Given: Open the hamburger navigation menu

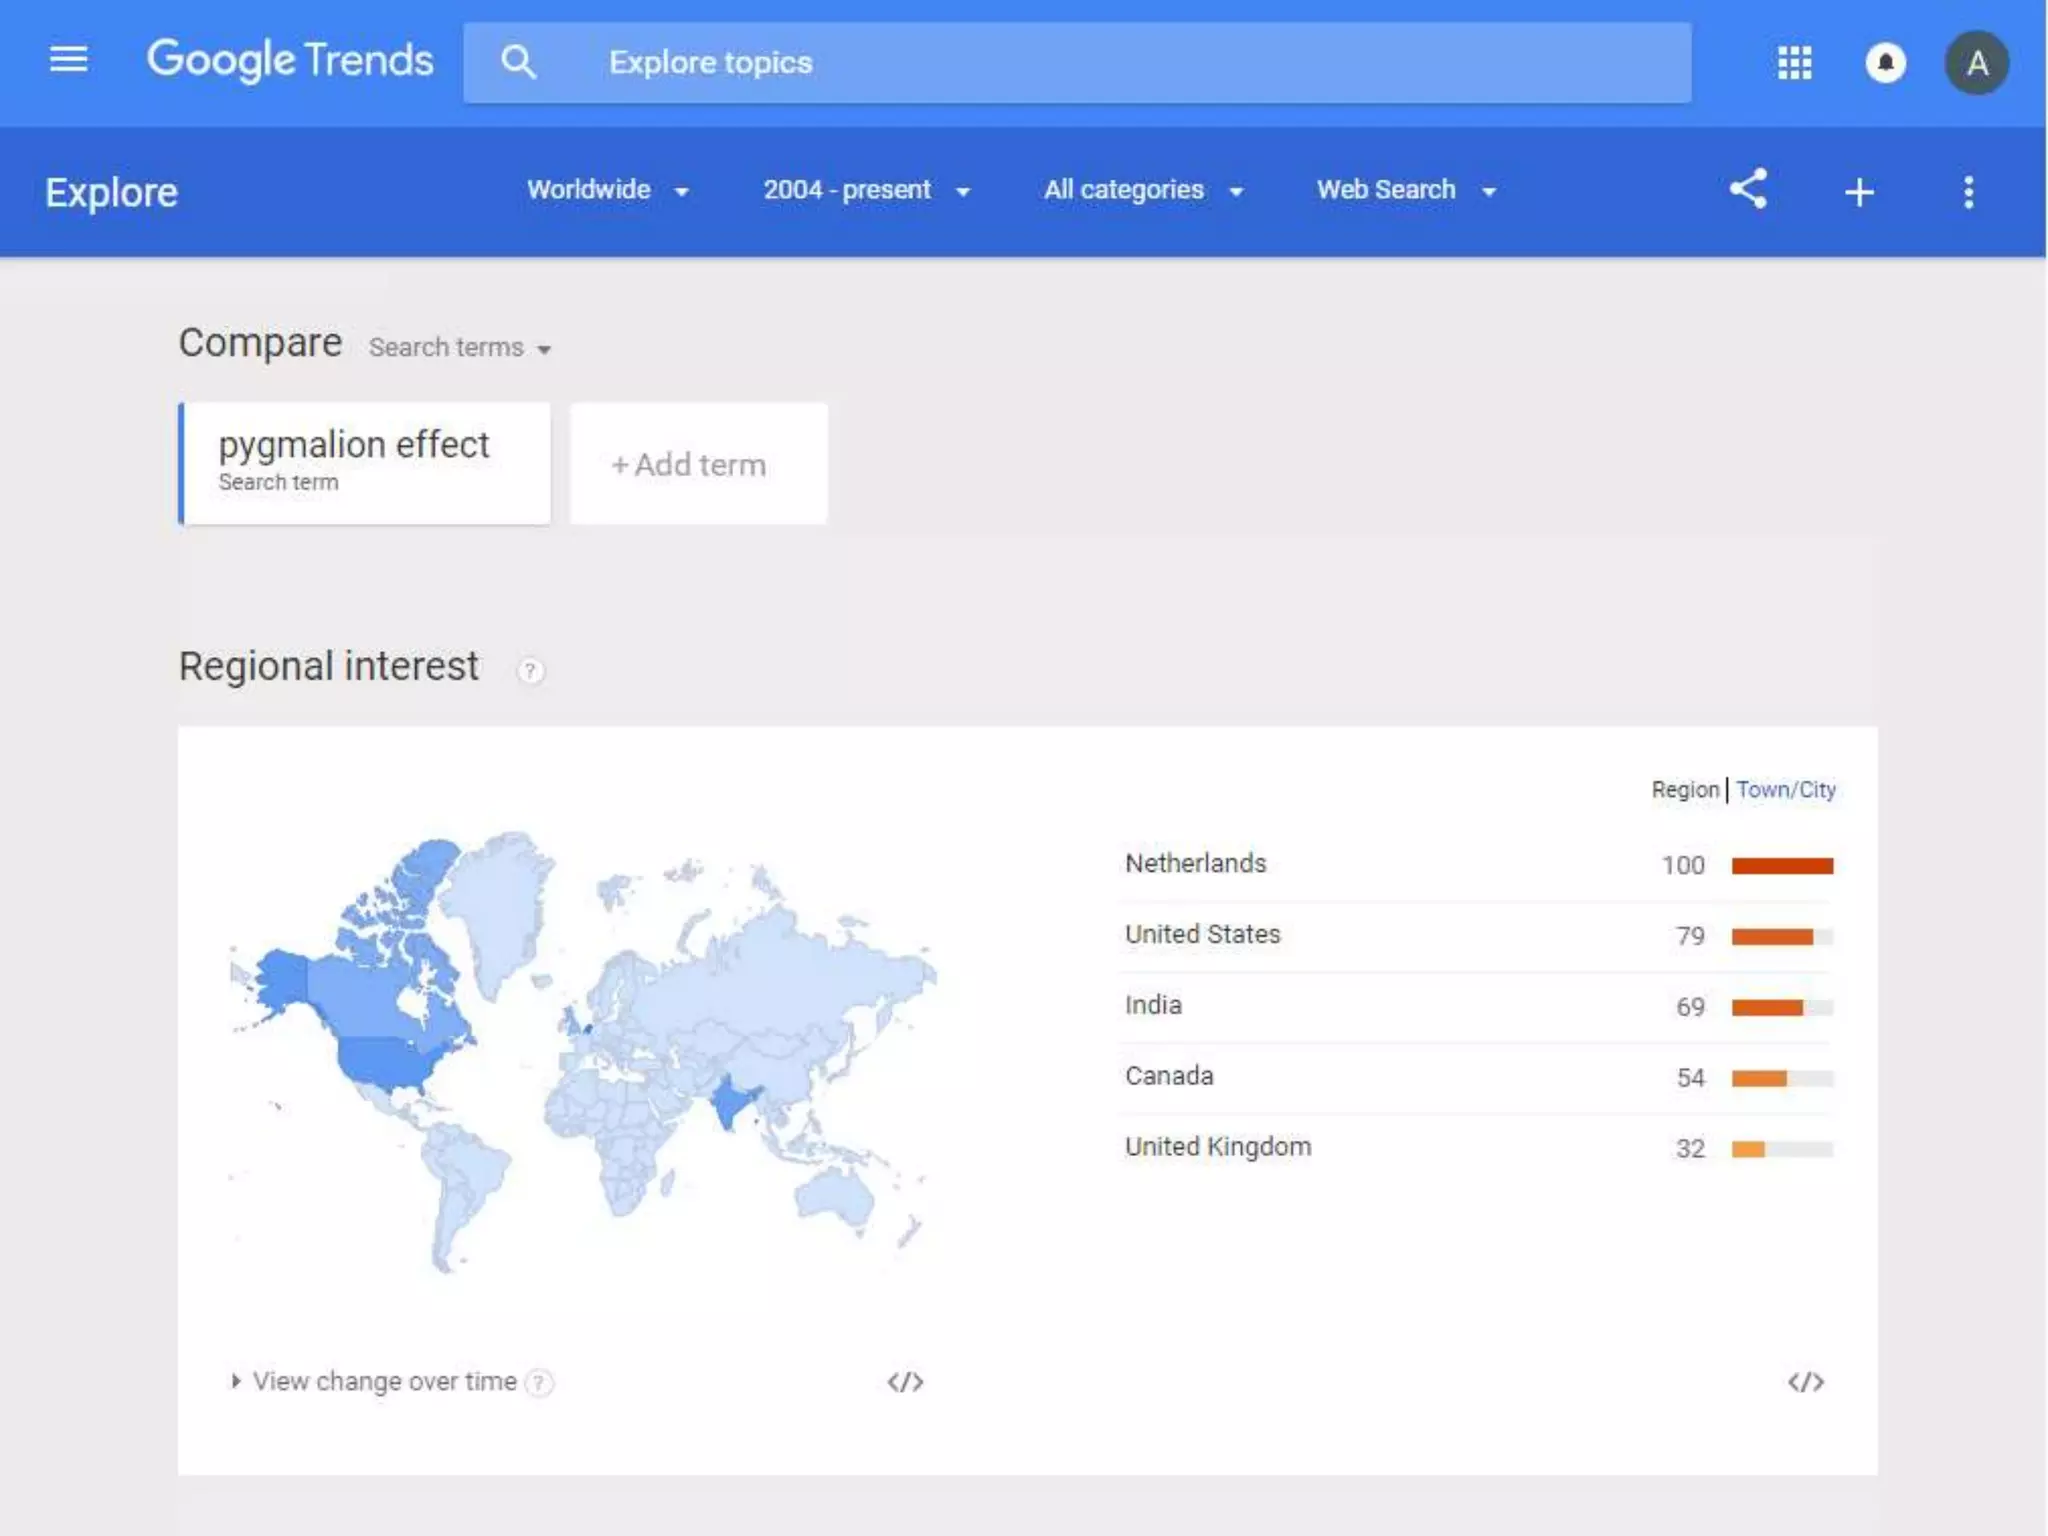Looking at the screenshot, I should [68, 60].
